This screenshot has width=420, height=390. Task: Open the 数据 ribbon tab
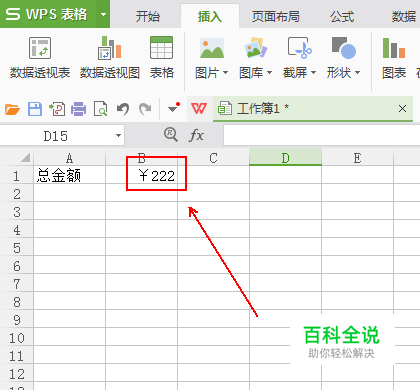[403, 16]
